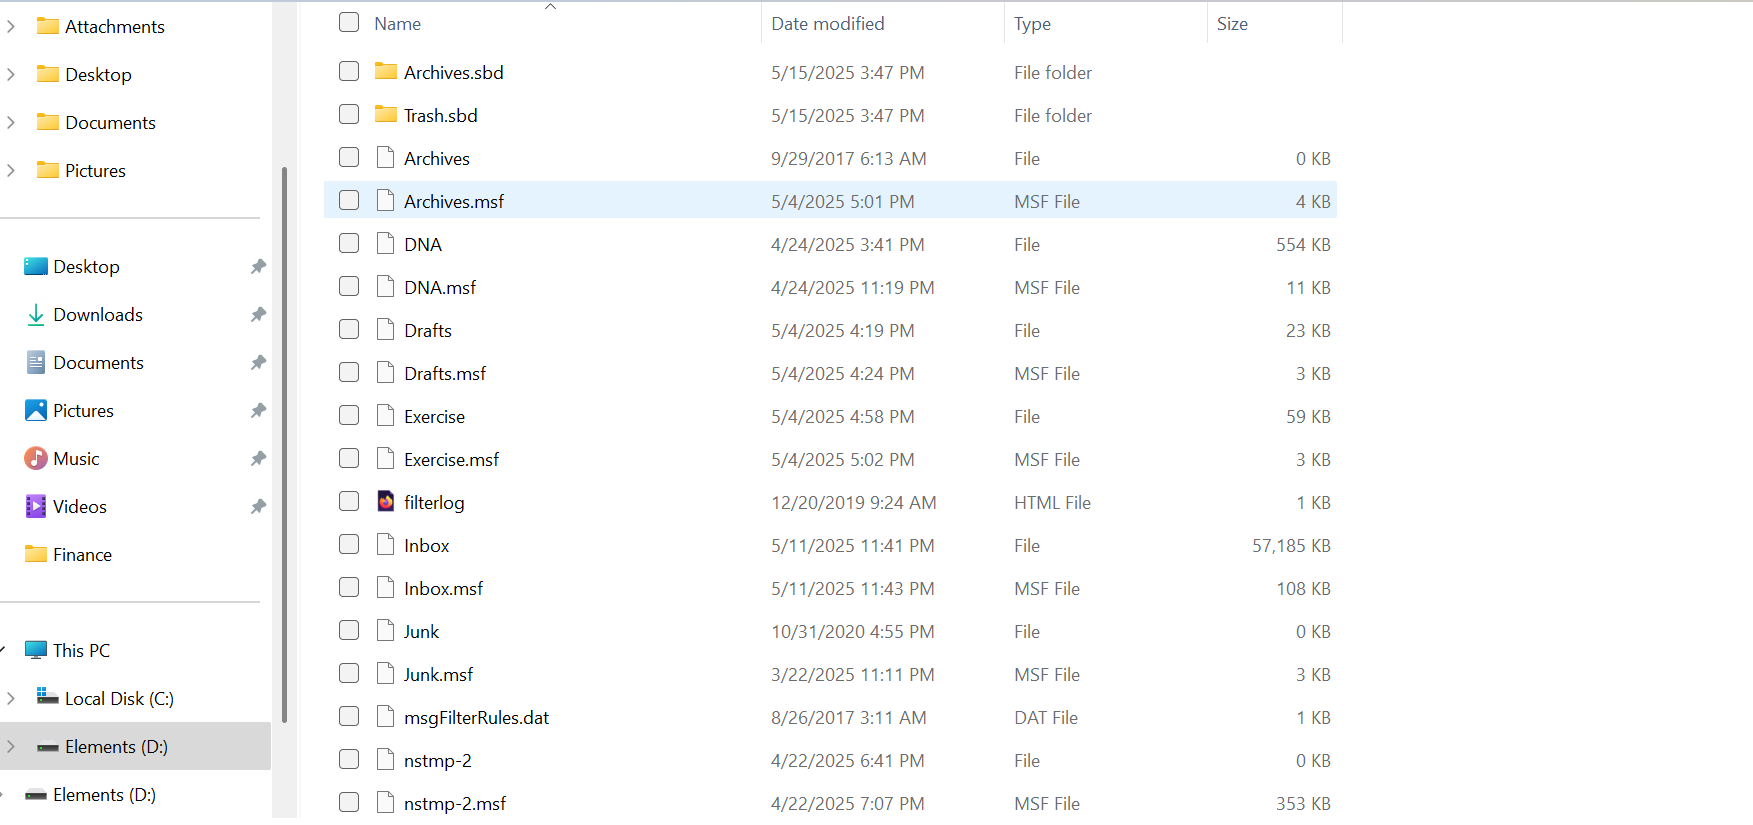Click the DAT File type cell
Image resolution: width=1753 pixels, height=825 pixels.
pos(1046,717)
